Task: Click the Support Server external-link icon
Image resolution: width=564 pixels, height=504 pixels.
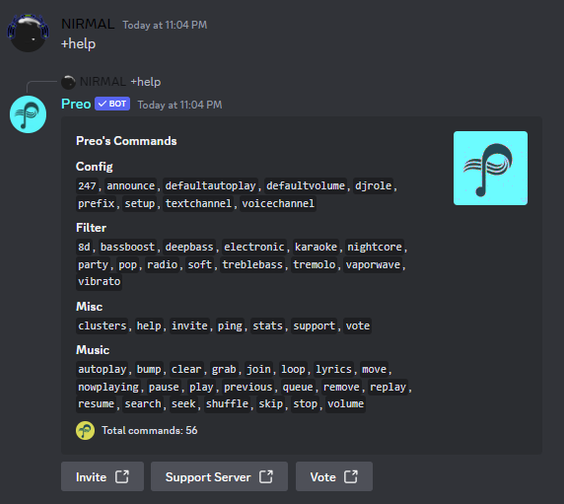Action: coord(266,477)
